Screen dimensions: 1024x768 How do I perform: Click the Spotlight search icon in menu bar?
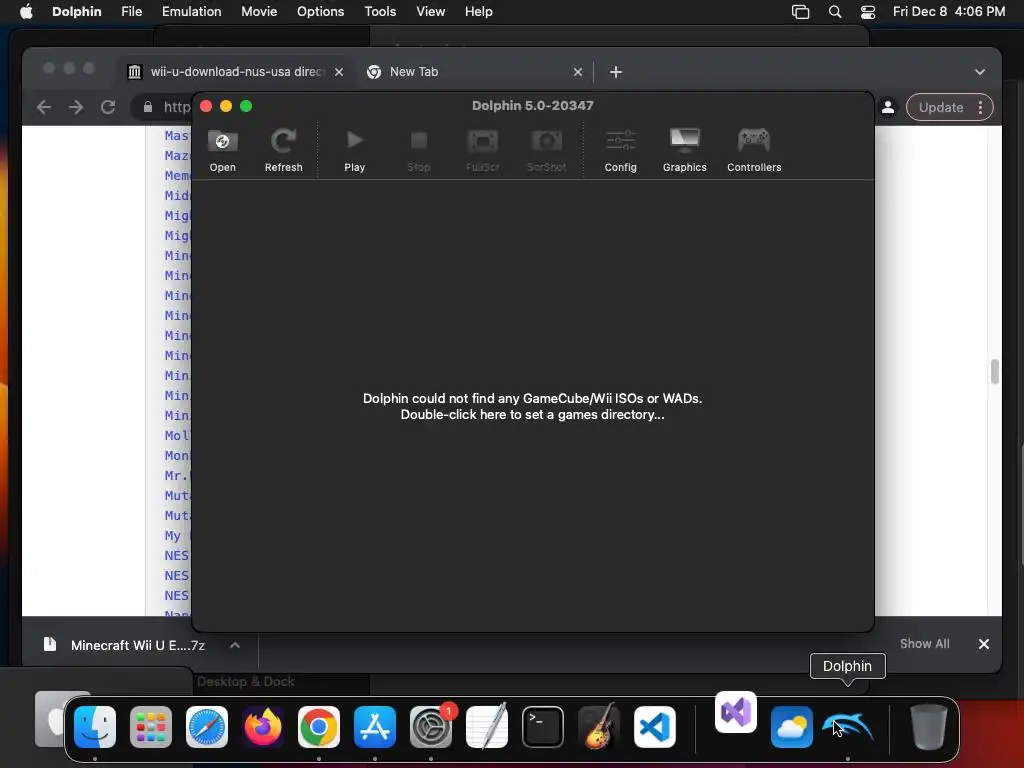pos(835,12)
